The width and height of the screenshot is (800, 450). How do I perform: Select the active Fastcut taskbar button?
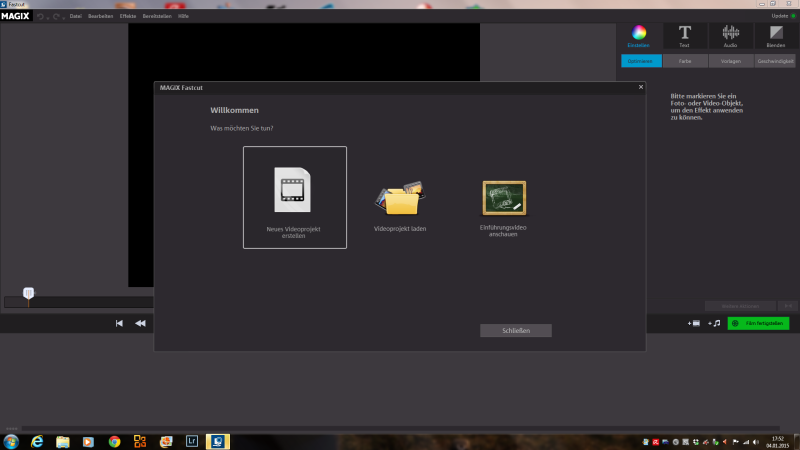click(x=218, y=441)
